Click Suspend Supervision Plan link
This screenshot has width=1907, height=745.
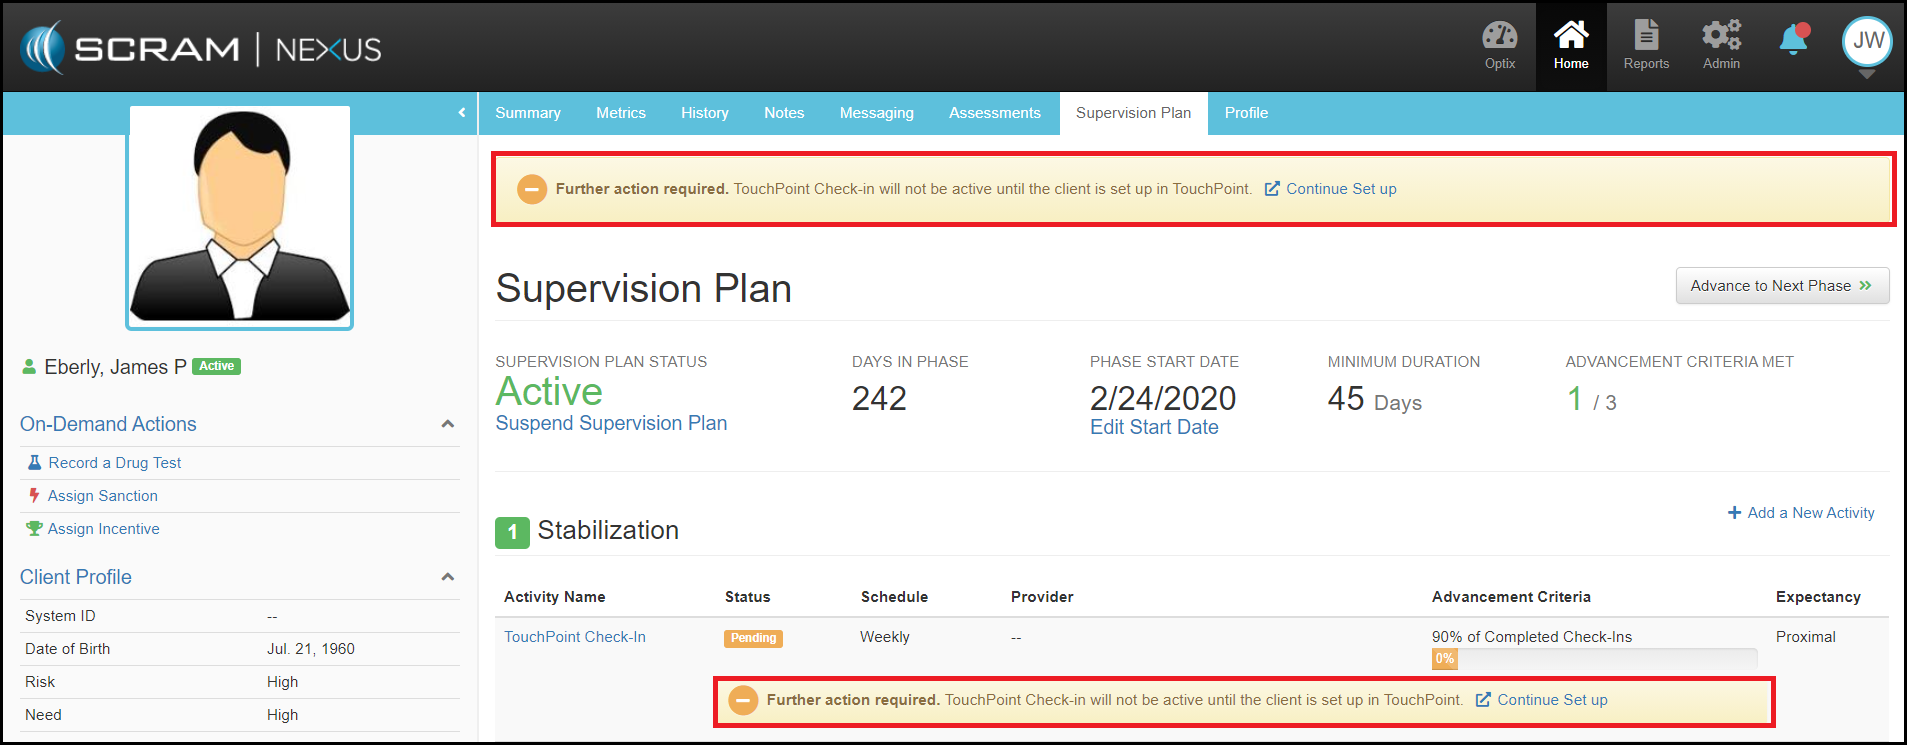pos(611,423)
